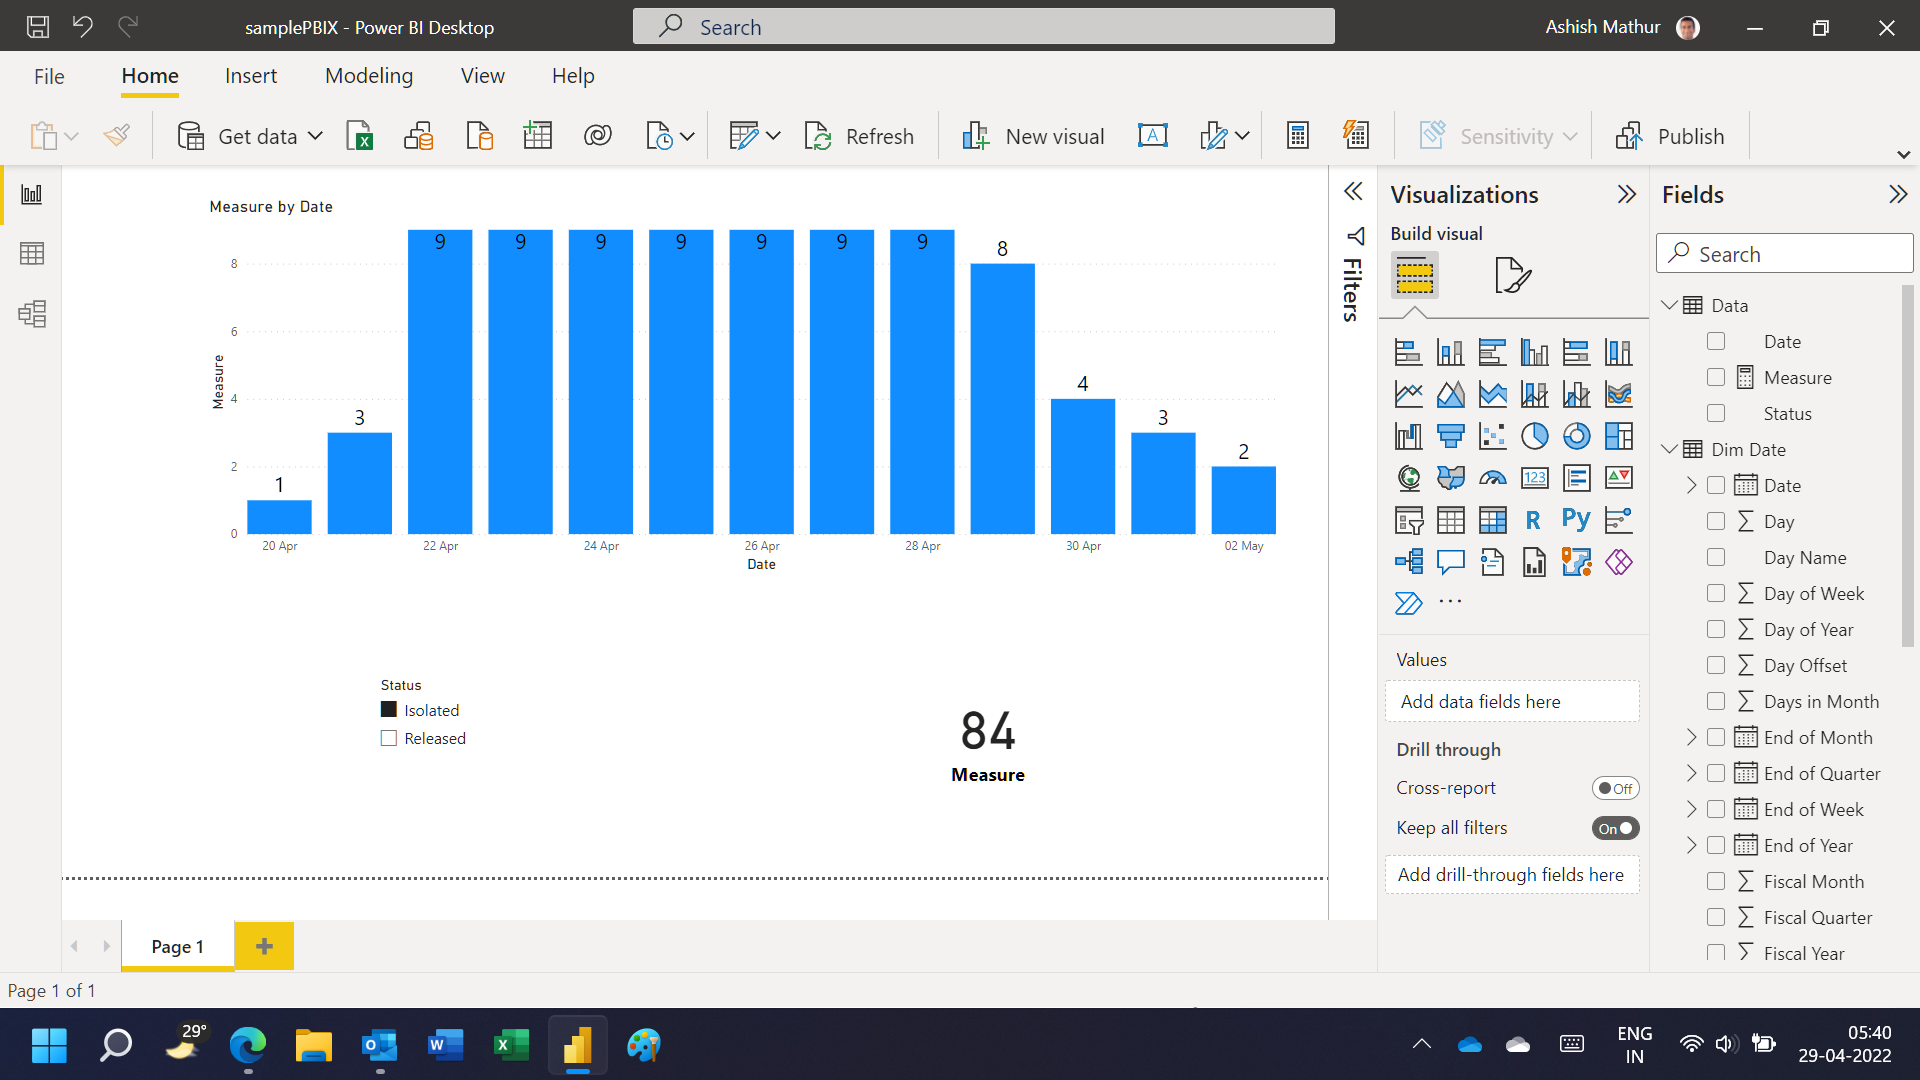Select the Funnel chart visualization

click(1450, 436)
